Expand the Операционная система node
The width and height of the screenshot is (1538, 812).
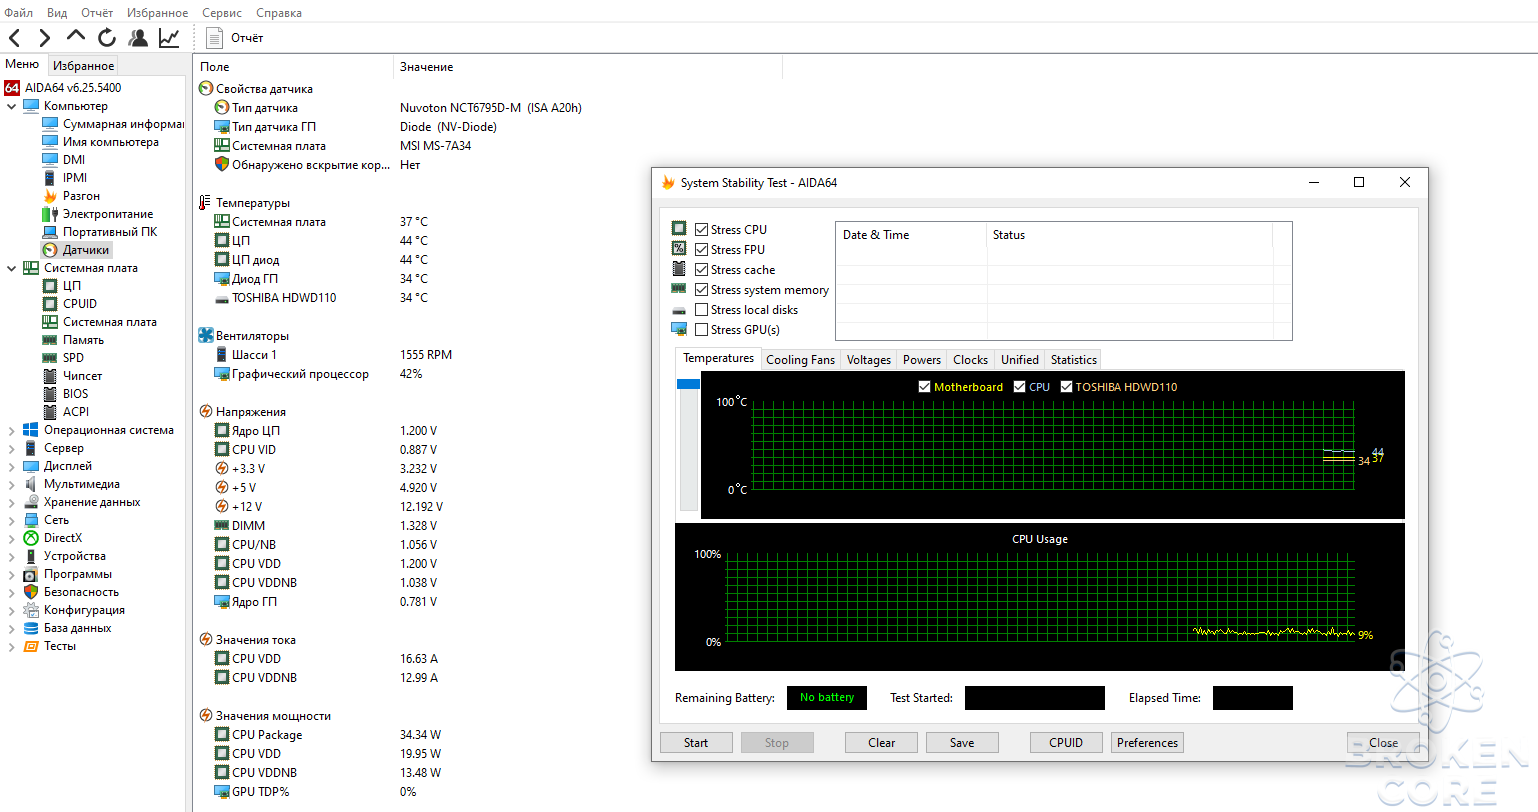11,430
